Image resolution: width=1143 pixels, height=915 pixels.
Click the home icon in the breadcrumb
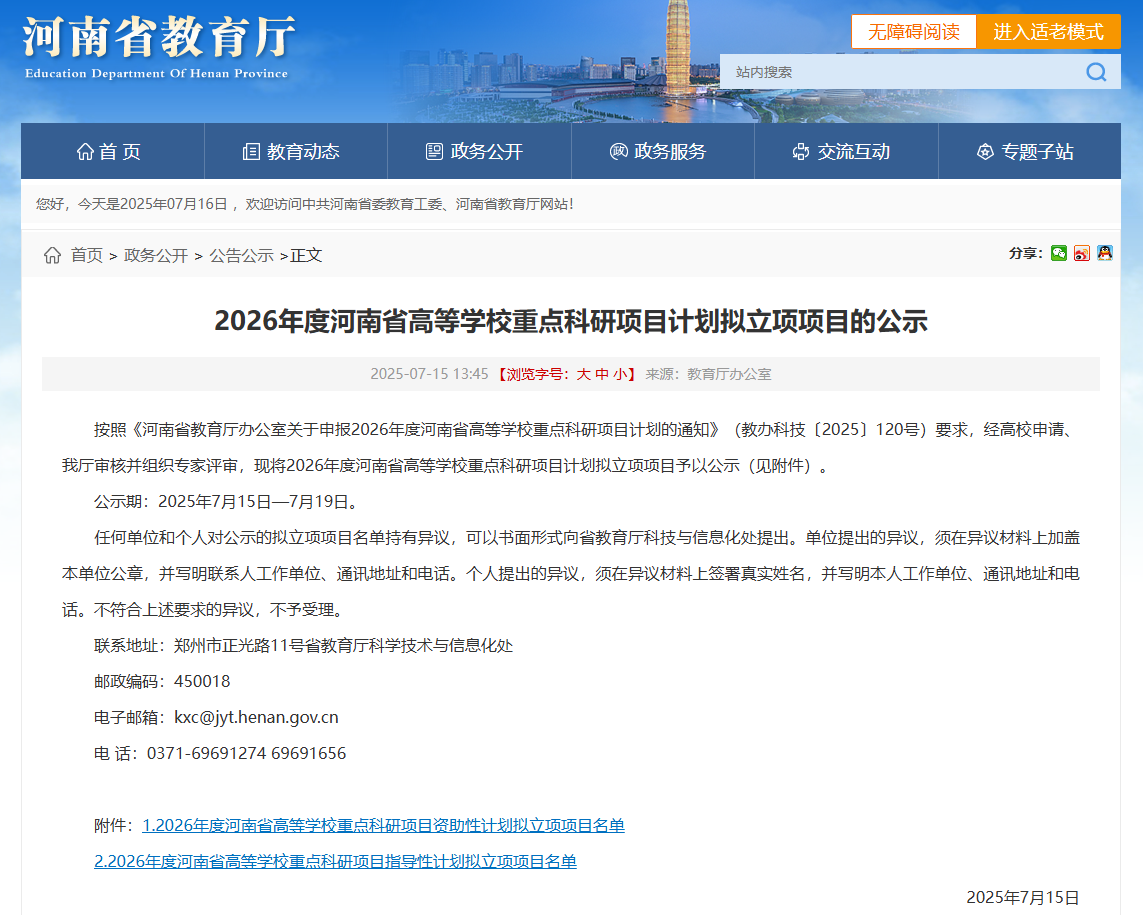(x=53, y=255)
